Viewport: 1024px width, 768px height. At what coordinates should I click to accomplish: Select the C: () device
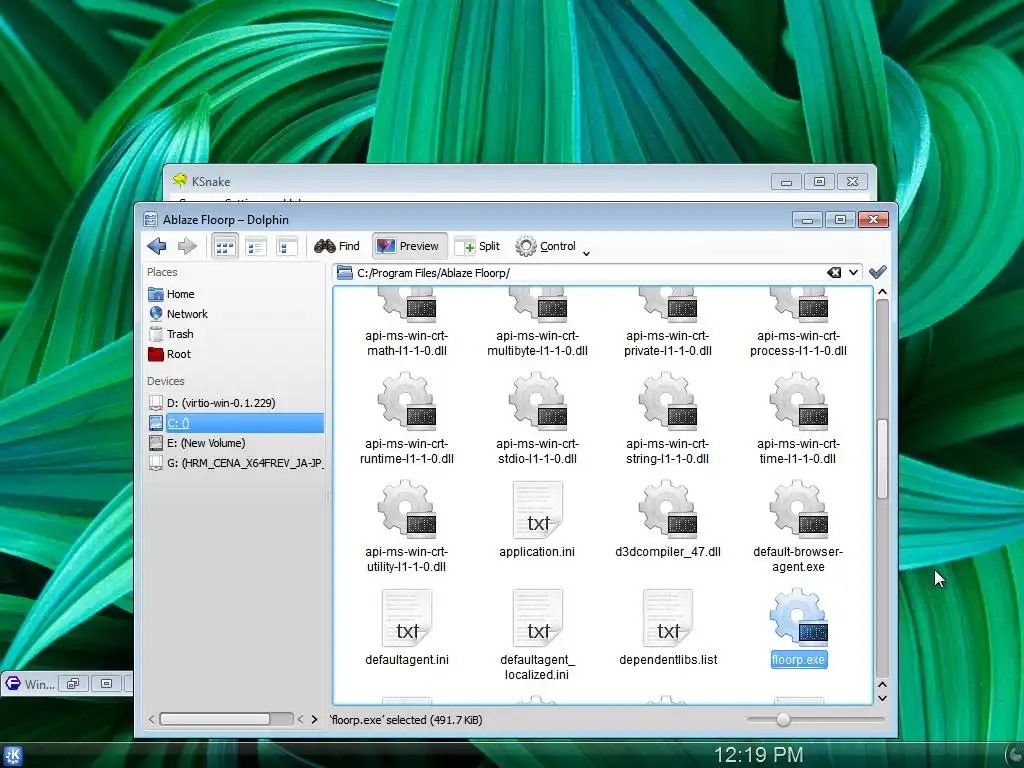[236, 423]
